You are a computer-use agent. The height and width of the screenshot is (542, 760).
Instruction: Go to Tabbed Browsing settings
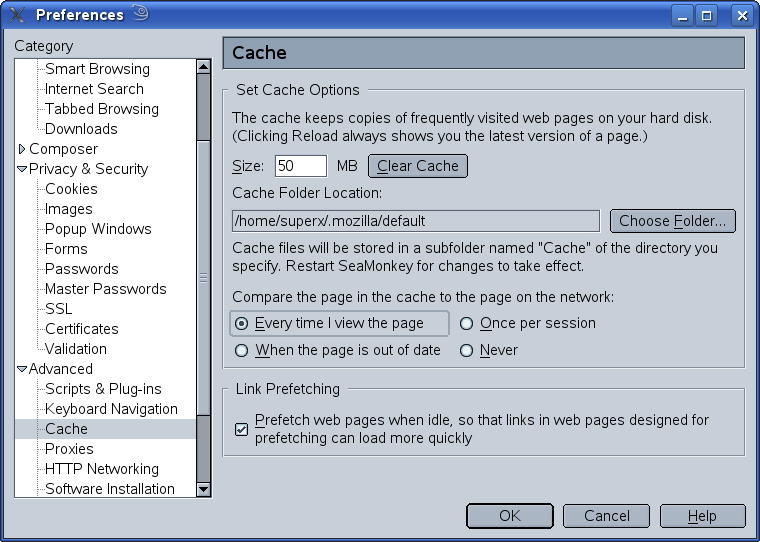[x=102, y=109]
